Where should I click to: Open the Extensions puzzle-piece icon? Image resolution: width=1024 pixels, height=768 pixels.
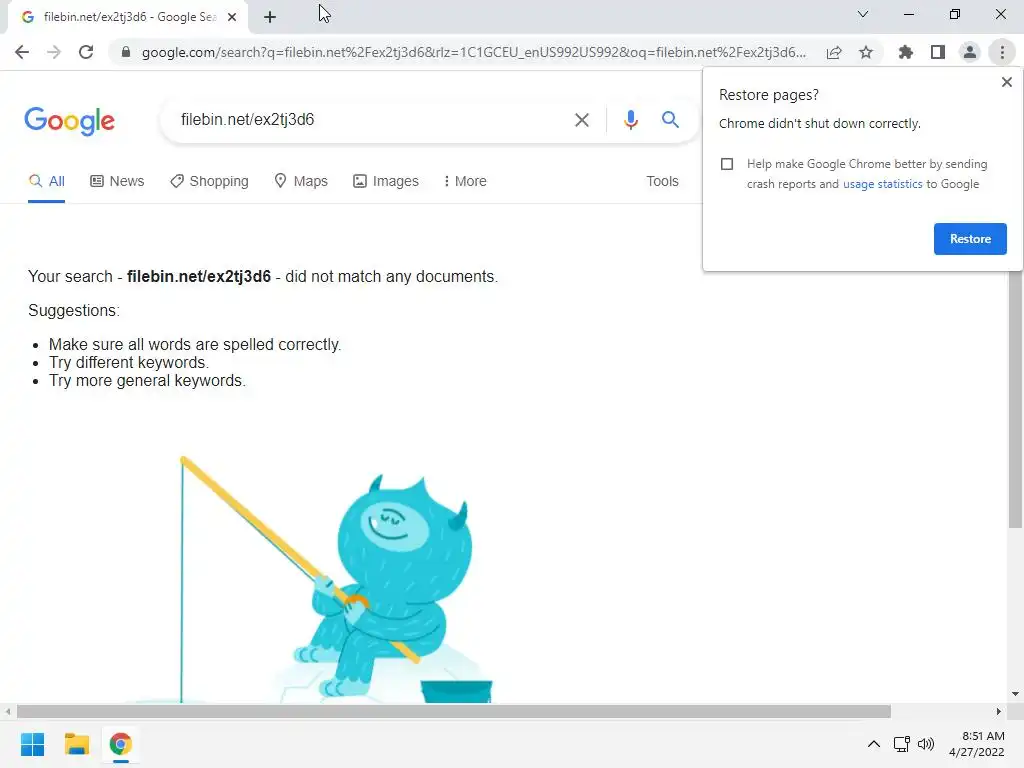coord(906,52)
